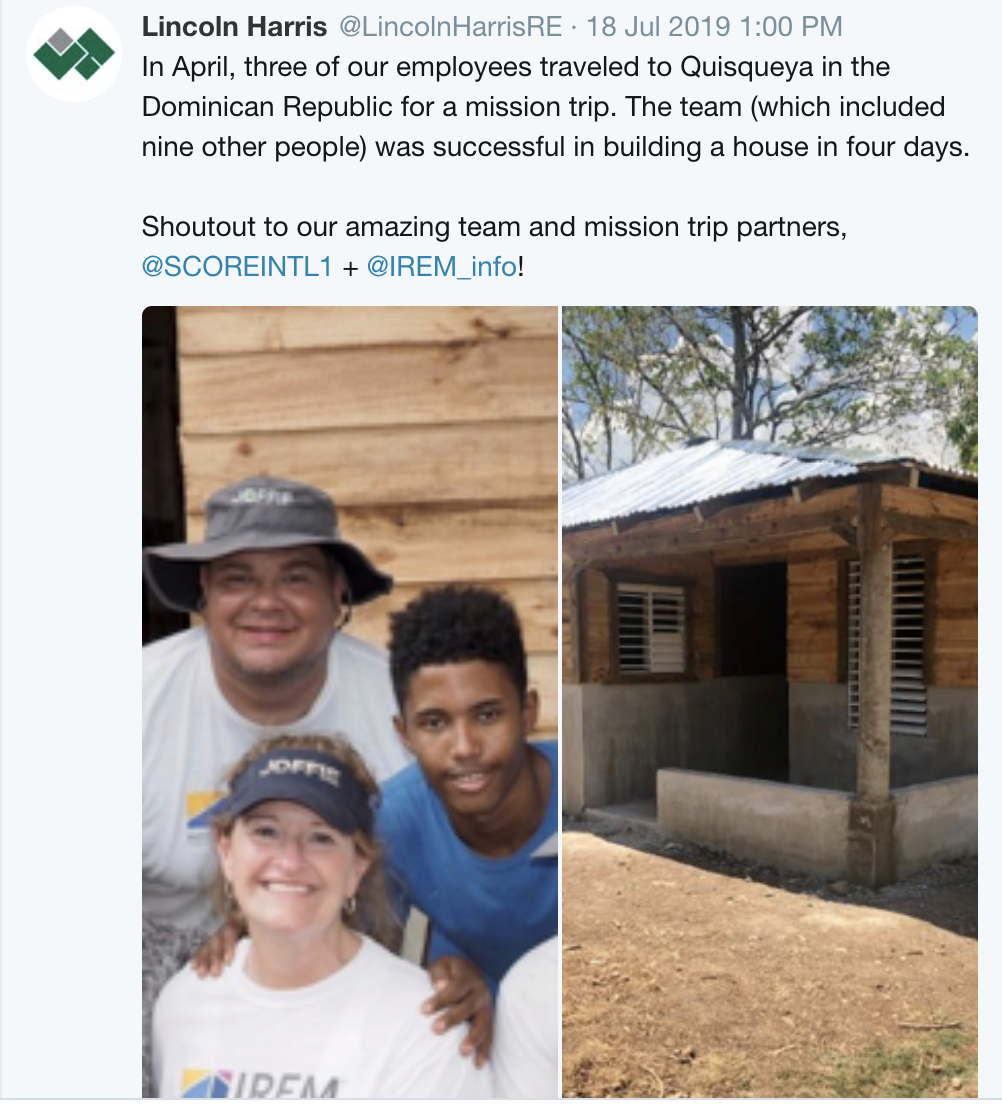1002x1104 pixels.
Task: Open the @SCOREINTL1 mention link
Action: pyautogui.click(x=236, y=268)
